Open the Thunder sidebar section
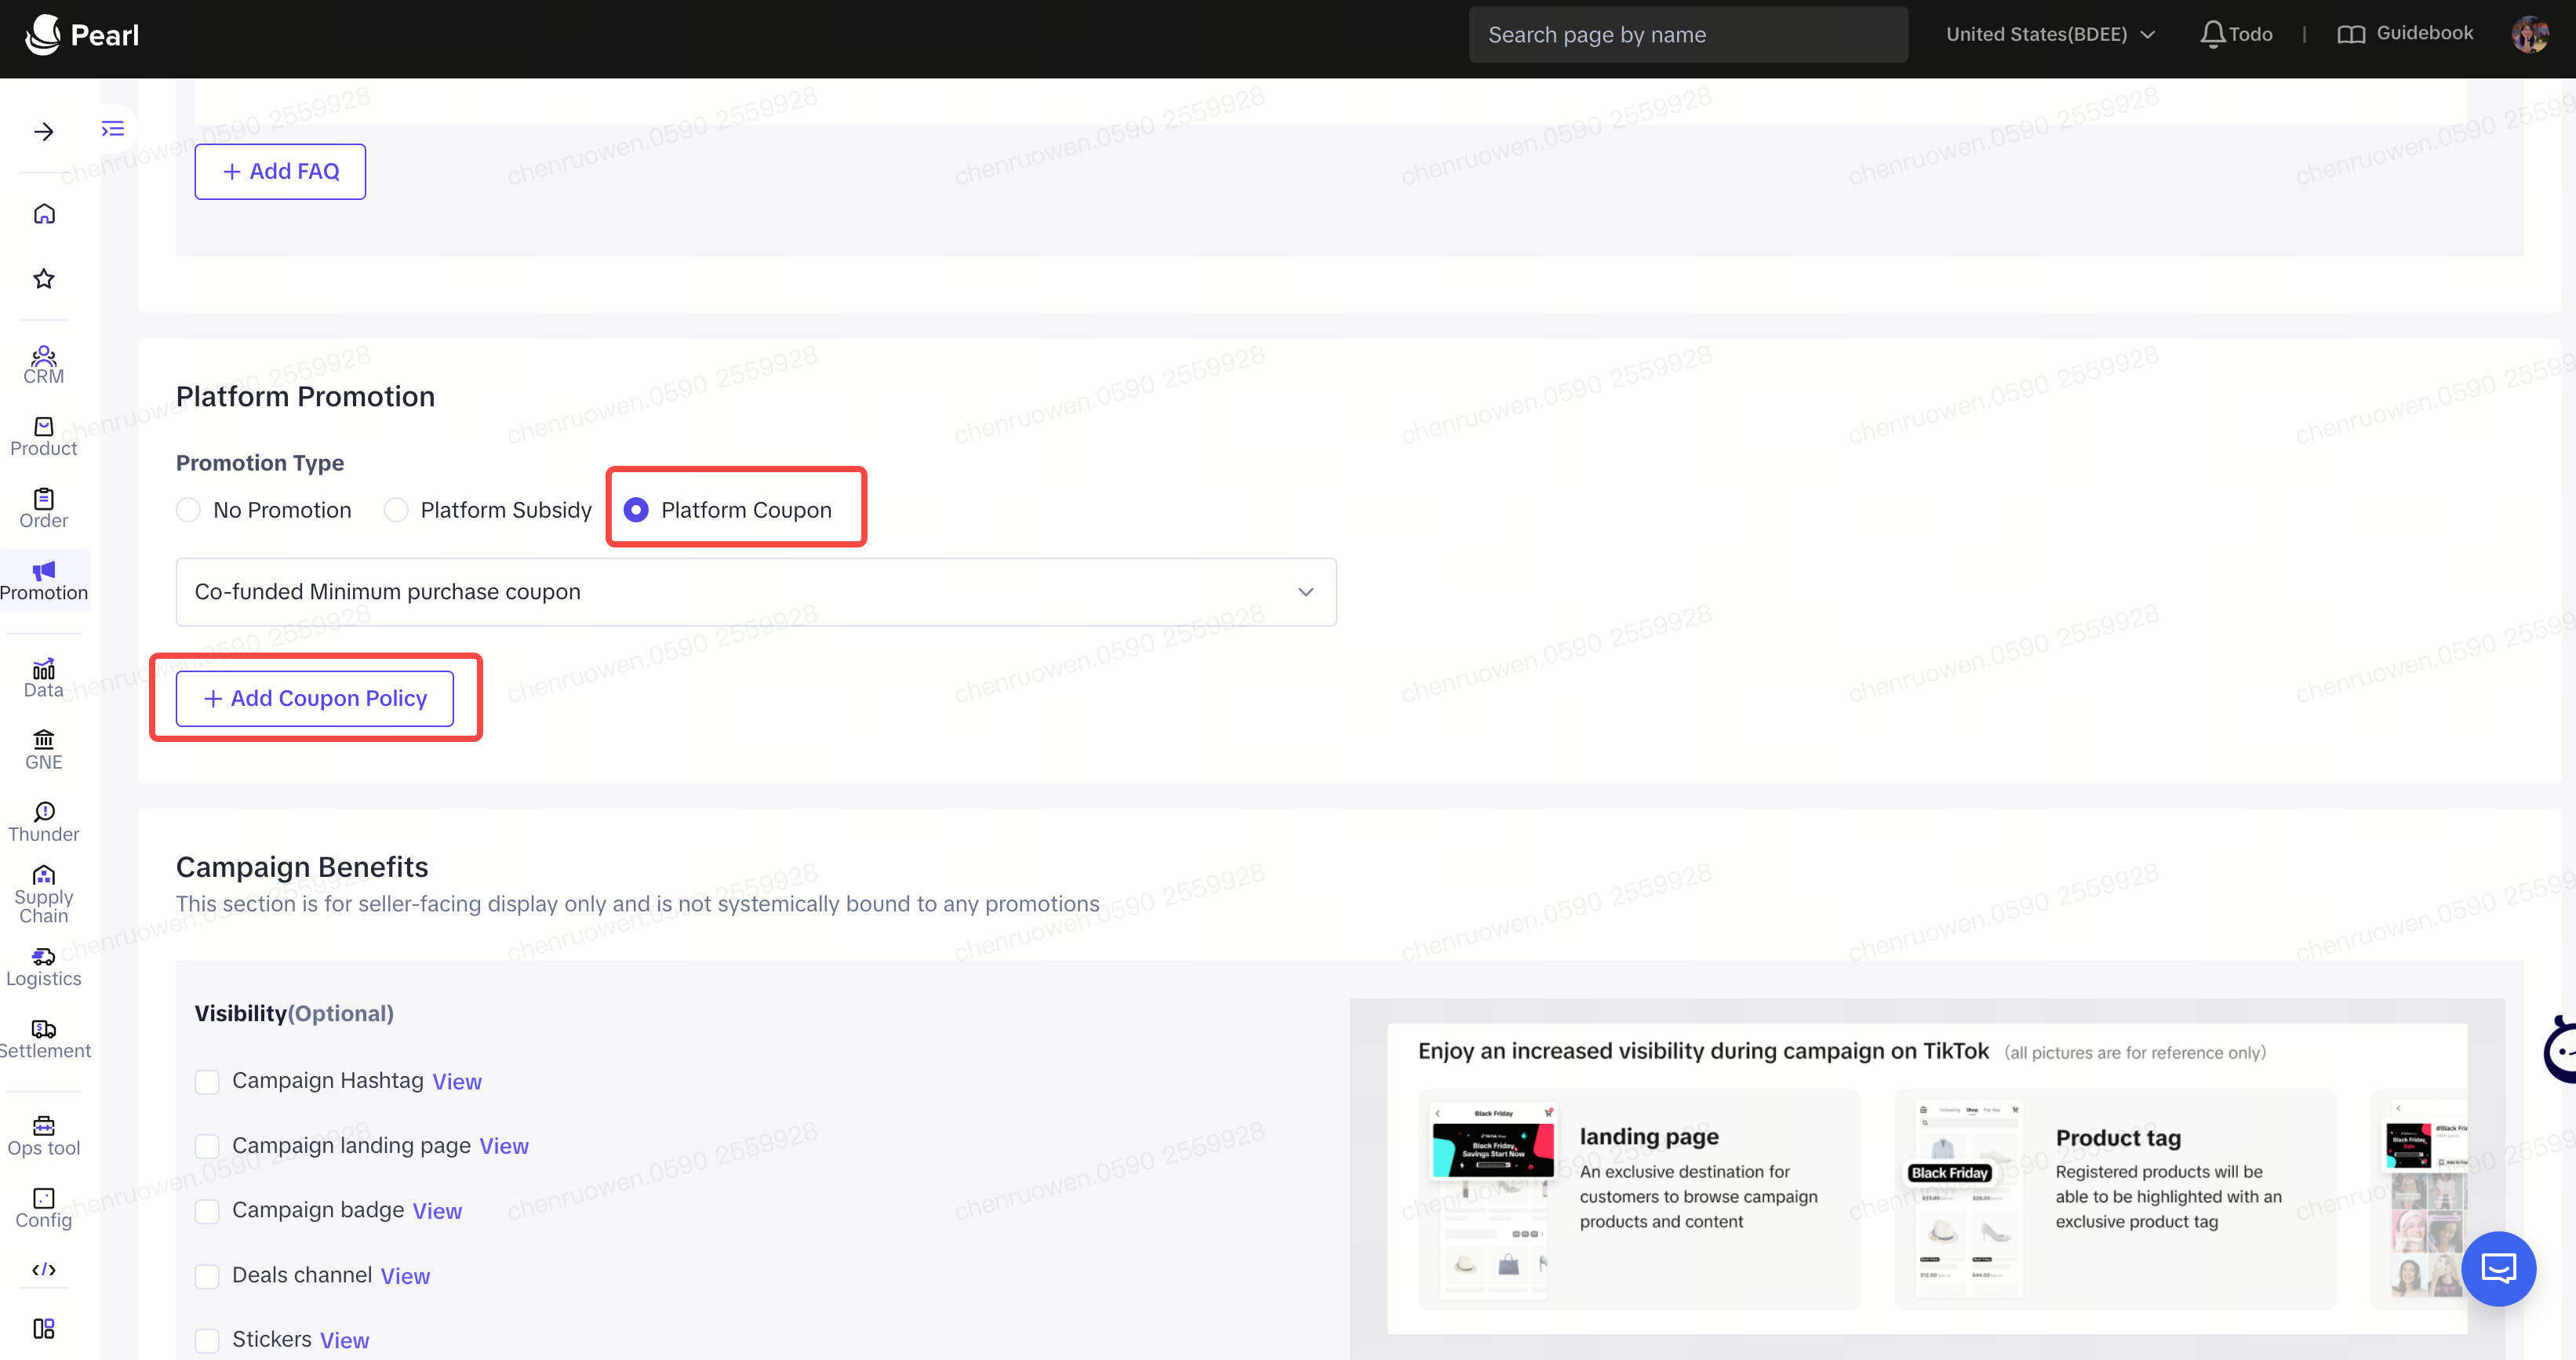Viewport: 2576px width, 1360px height. point(44,822)
